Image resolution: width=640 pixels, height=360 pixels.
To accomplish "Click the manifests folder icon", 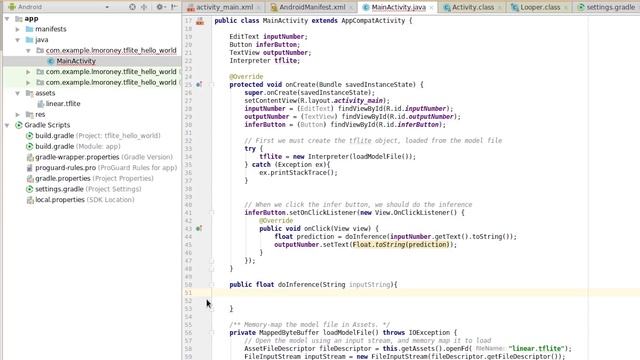I will [x=29, y=29].
